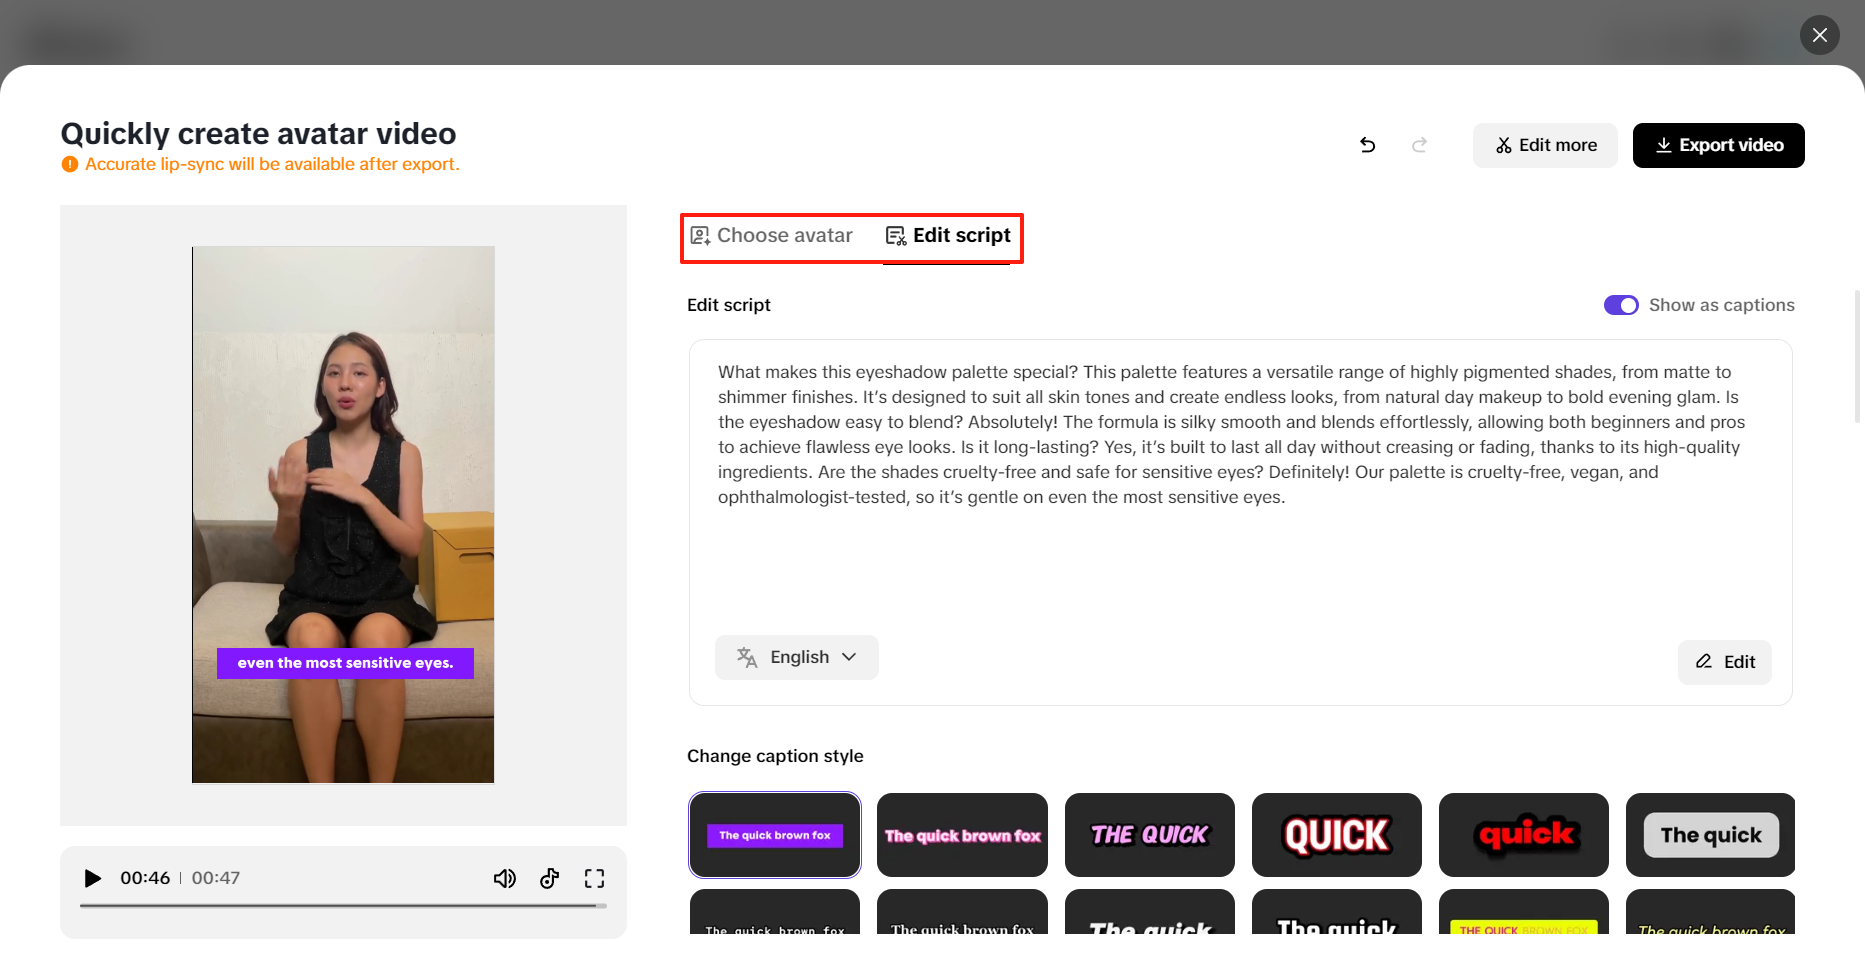Screen dimensions: 1865x969
Task: Close the avatar creation dialog
Action: tap(1819, 35)
